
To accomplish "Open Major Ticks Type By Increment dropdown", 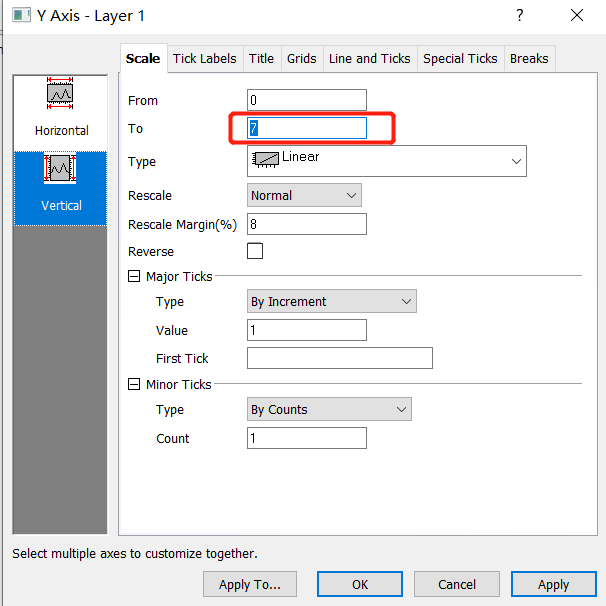I will [x=332, y=301].
